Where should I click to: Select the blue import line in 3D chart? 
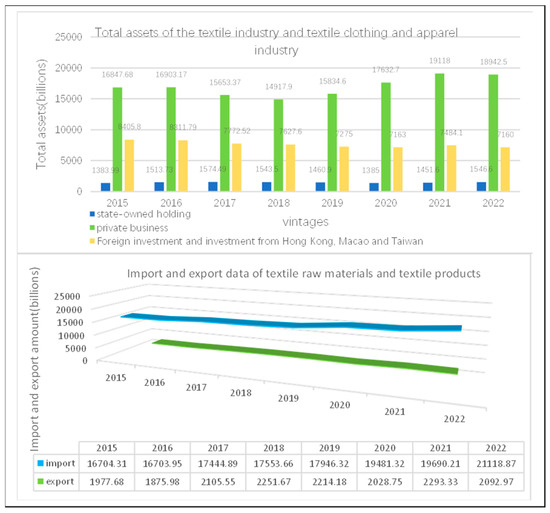click(x=291, y=322)
